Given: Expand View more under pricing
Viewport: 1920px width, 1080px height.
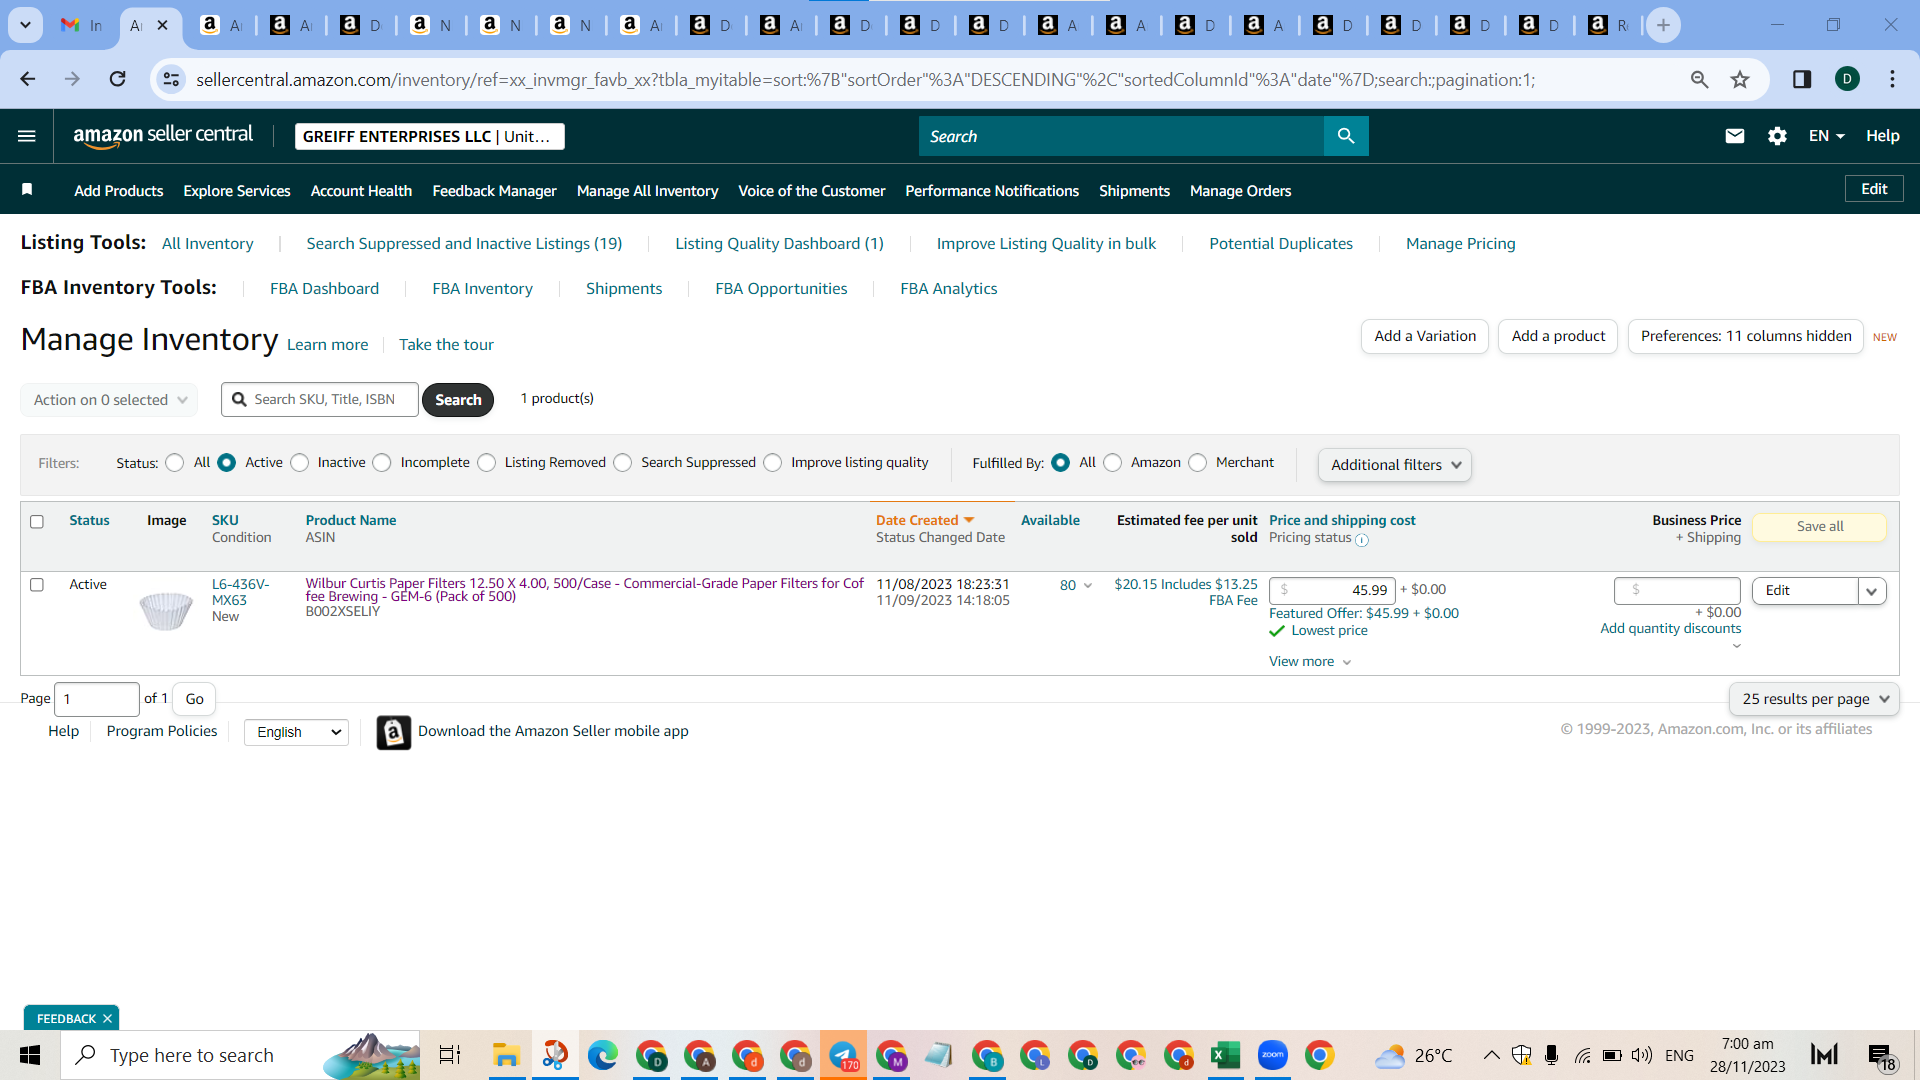Looking at the screenshot, I should point(1310,662).
